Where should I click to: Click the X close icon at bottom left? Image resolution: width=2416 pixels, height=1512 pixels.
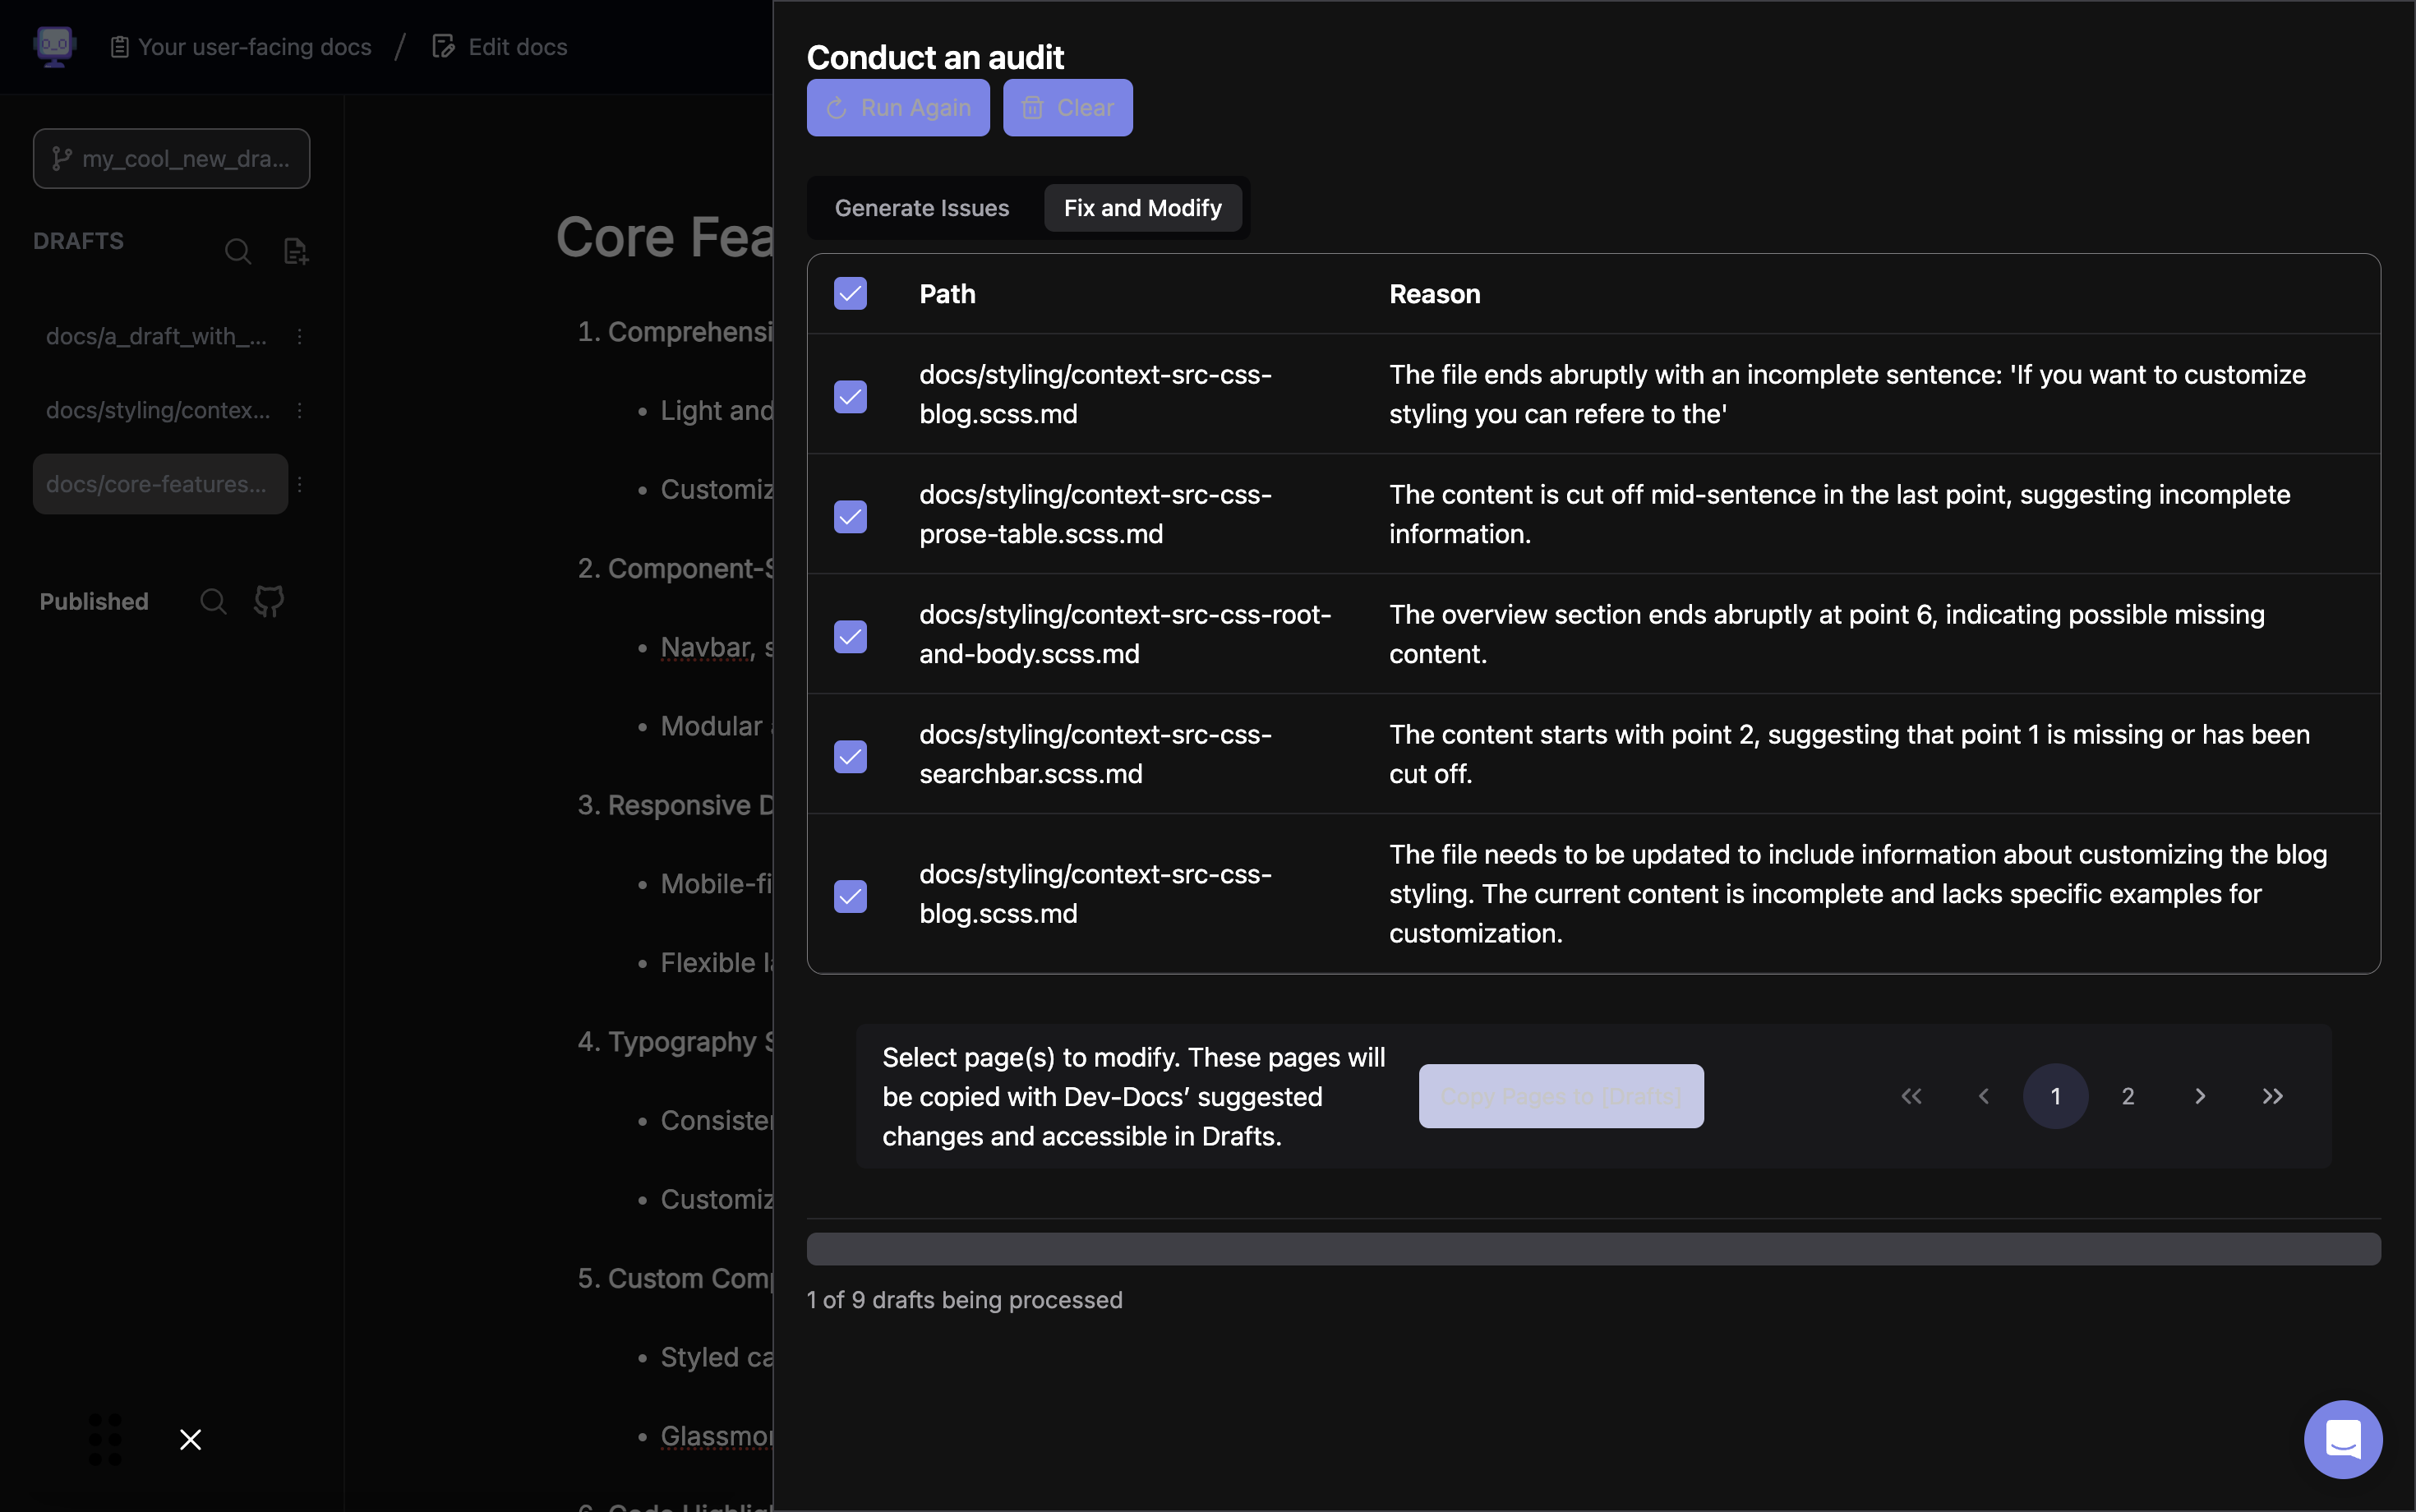click(190, 1439)
